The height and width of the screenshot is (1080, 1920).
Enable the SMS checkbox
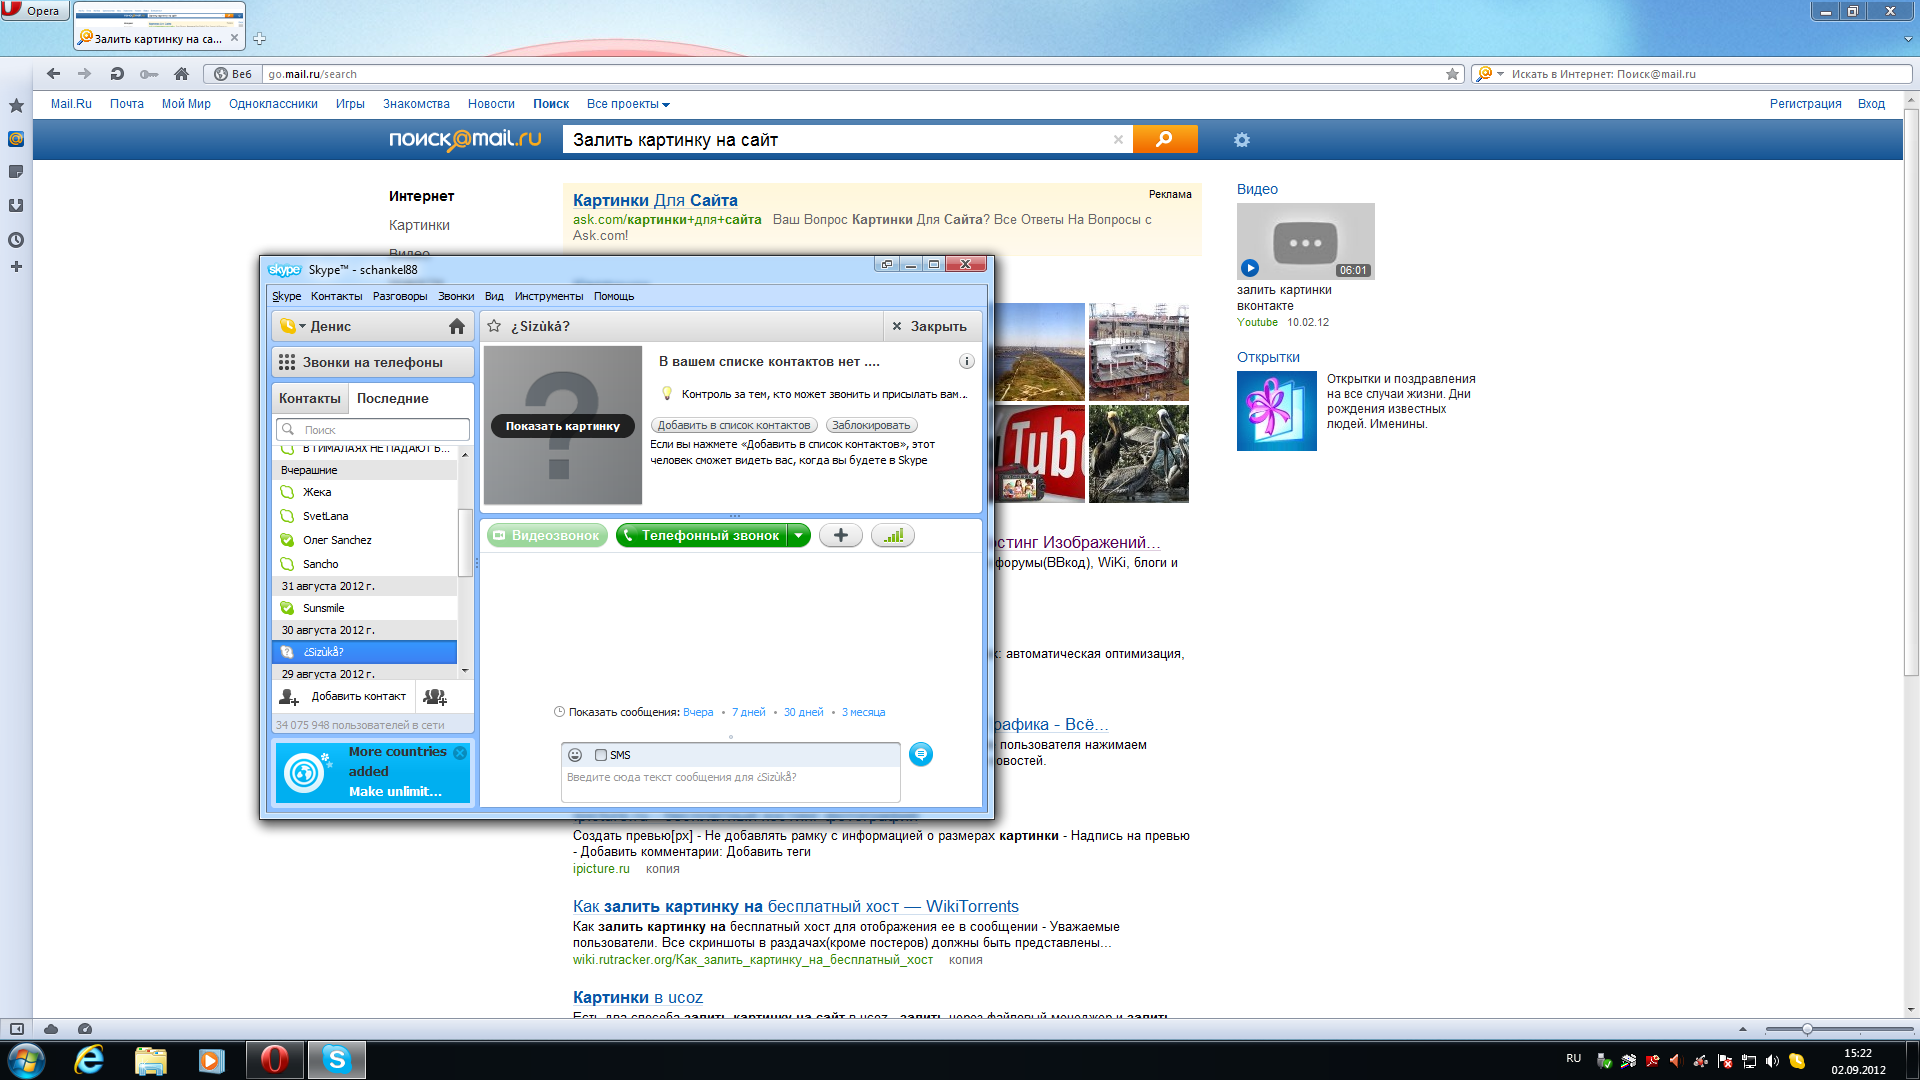(601, 755)
